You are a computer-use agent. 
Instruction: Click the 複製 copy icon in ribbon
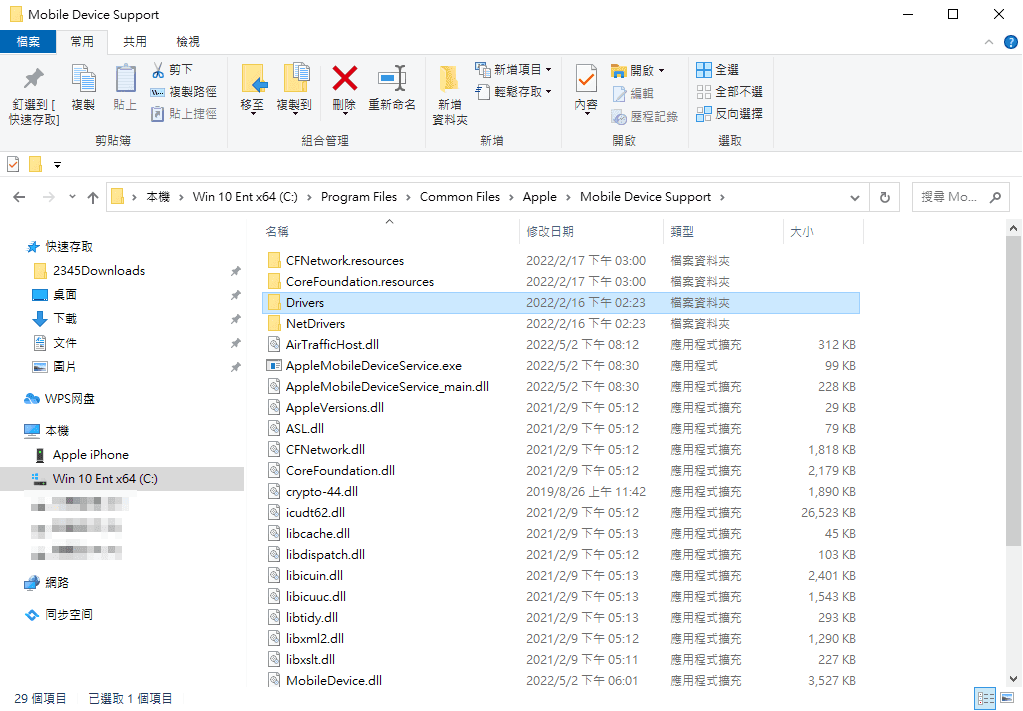[83, 80]
